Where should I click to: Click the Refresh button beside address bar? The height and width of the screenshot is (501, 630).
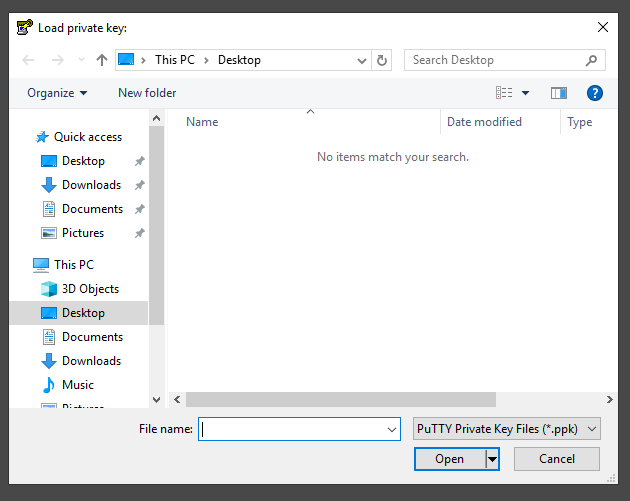coord(382,60)
